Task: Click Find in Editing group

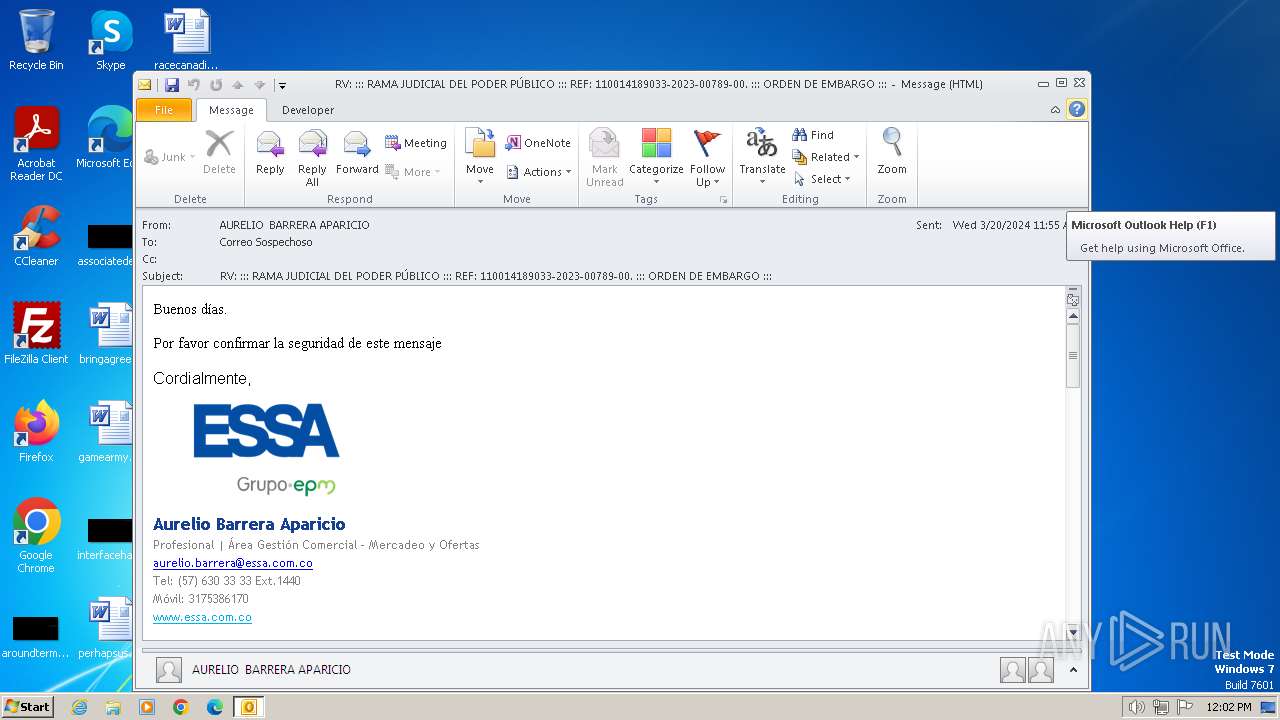Action: 813,135
